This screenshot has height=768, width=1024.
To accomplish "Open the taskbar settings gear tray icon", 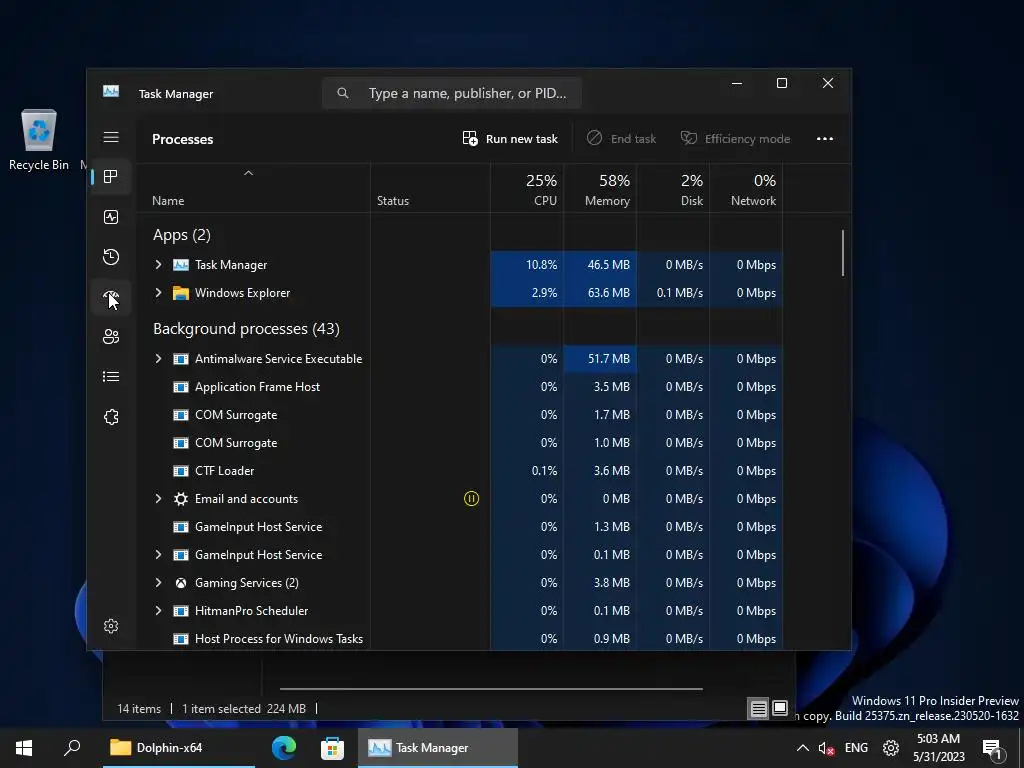I will tap(891, 748).
